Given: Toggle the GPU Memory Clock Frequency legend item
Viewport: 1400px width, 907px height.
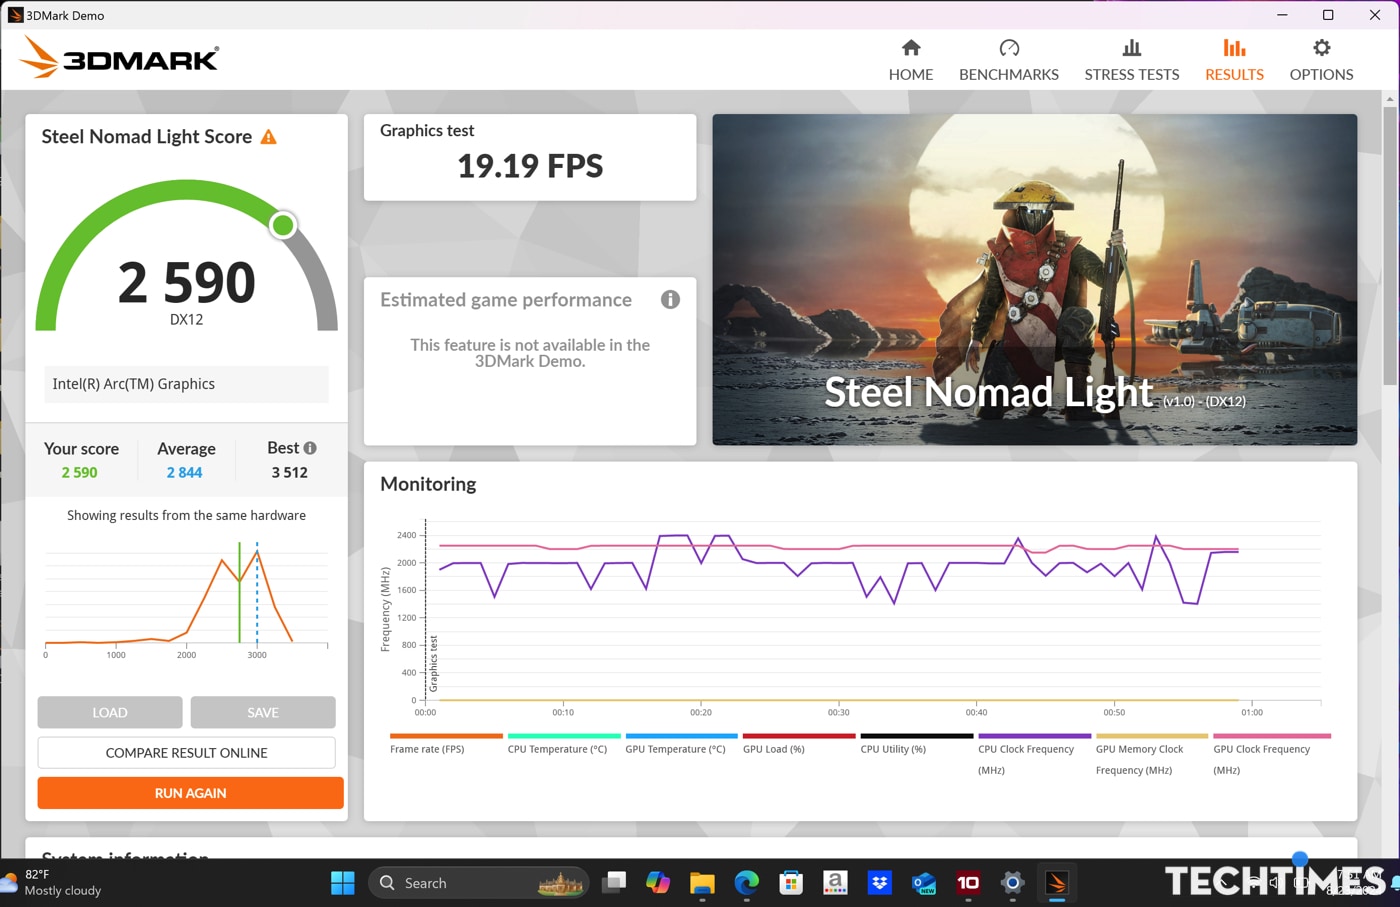Looking at the screenshot, I should [x=1151, y=755].
